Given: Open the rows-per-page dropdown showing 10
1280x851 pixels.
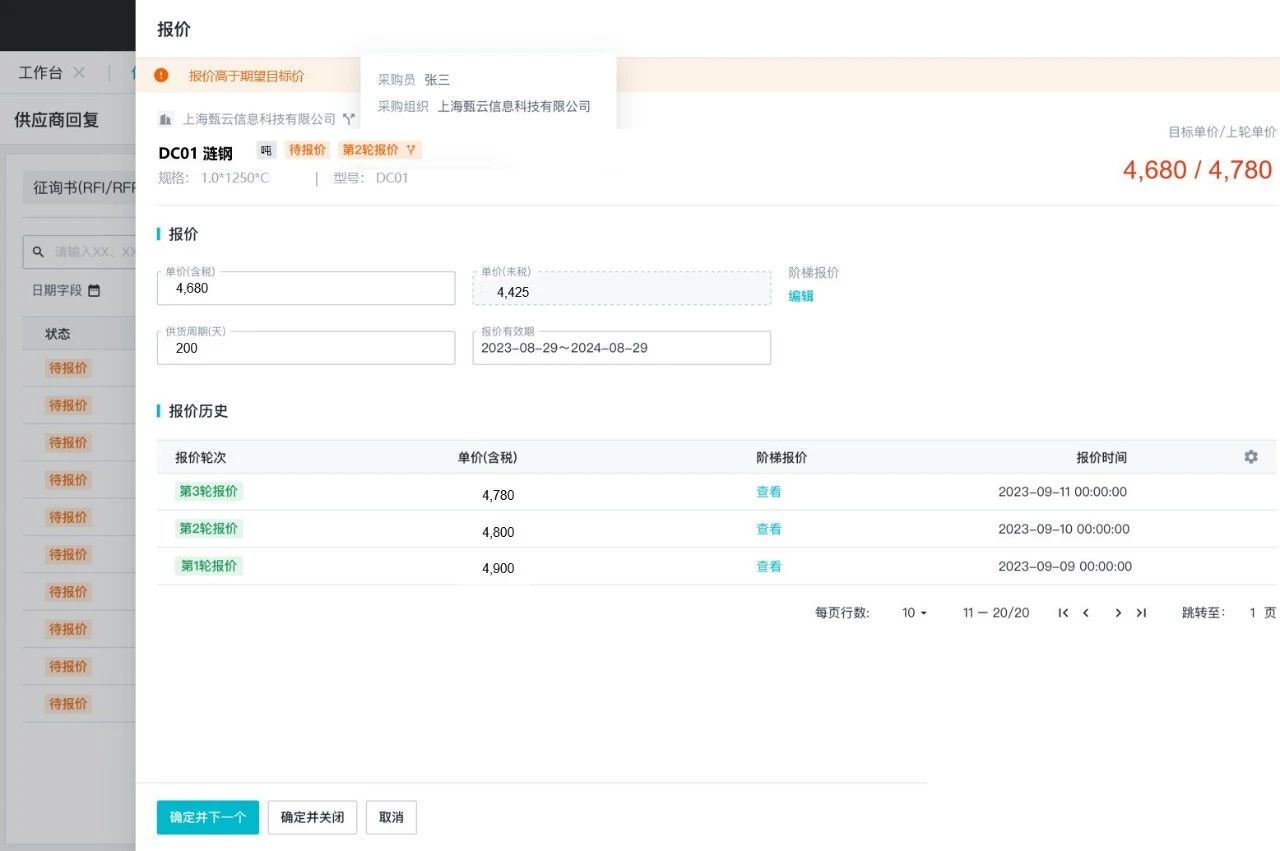Looking at the screenshot, I should point(914,613).
